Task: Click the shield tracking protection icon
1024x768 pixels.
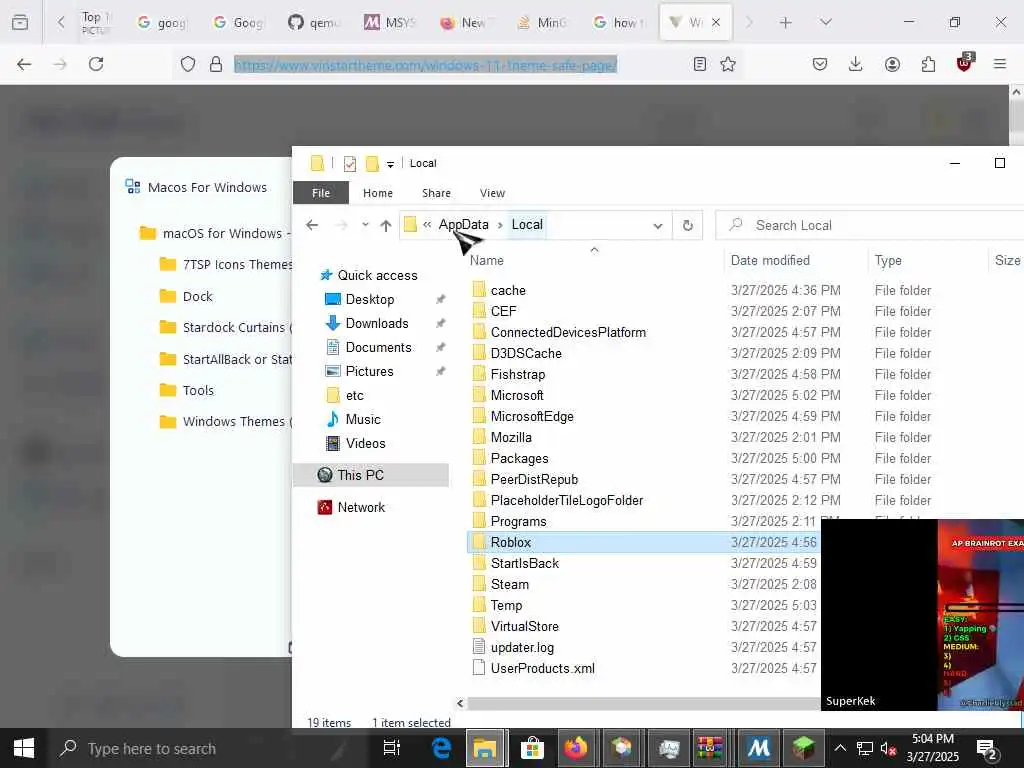Action: tap(188, 64)
